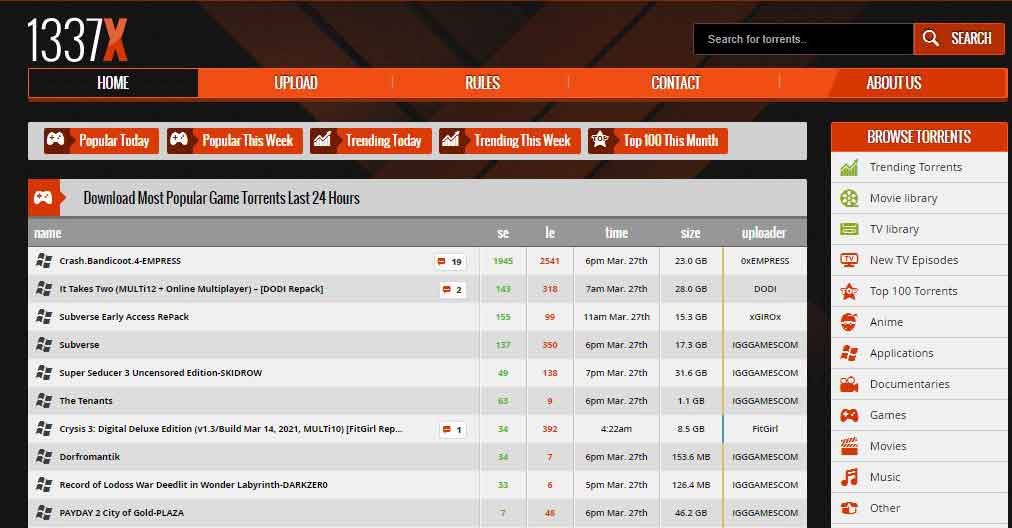1012x528 pixels.
Task: Click Other icon in sidebar
Action: [849, 508]
